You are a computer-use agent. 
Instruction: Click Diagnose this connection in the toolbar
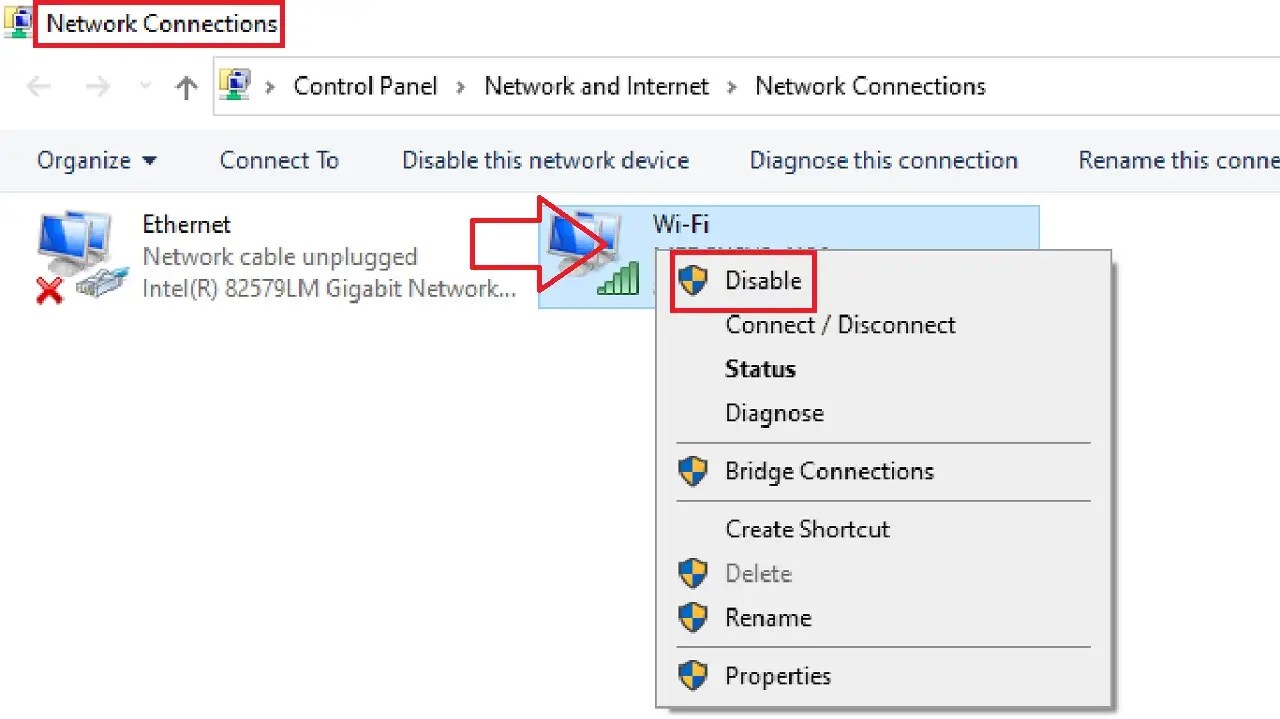(883, 160)
